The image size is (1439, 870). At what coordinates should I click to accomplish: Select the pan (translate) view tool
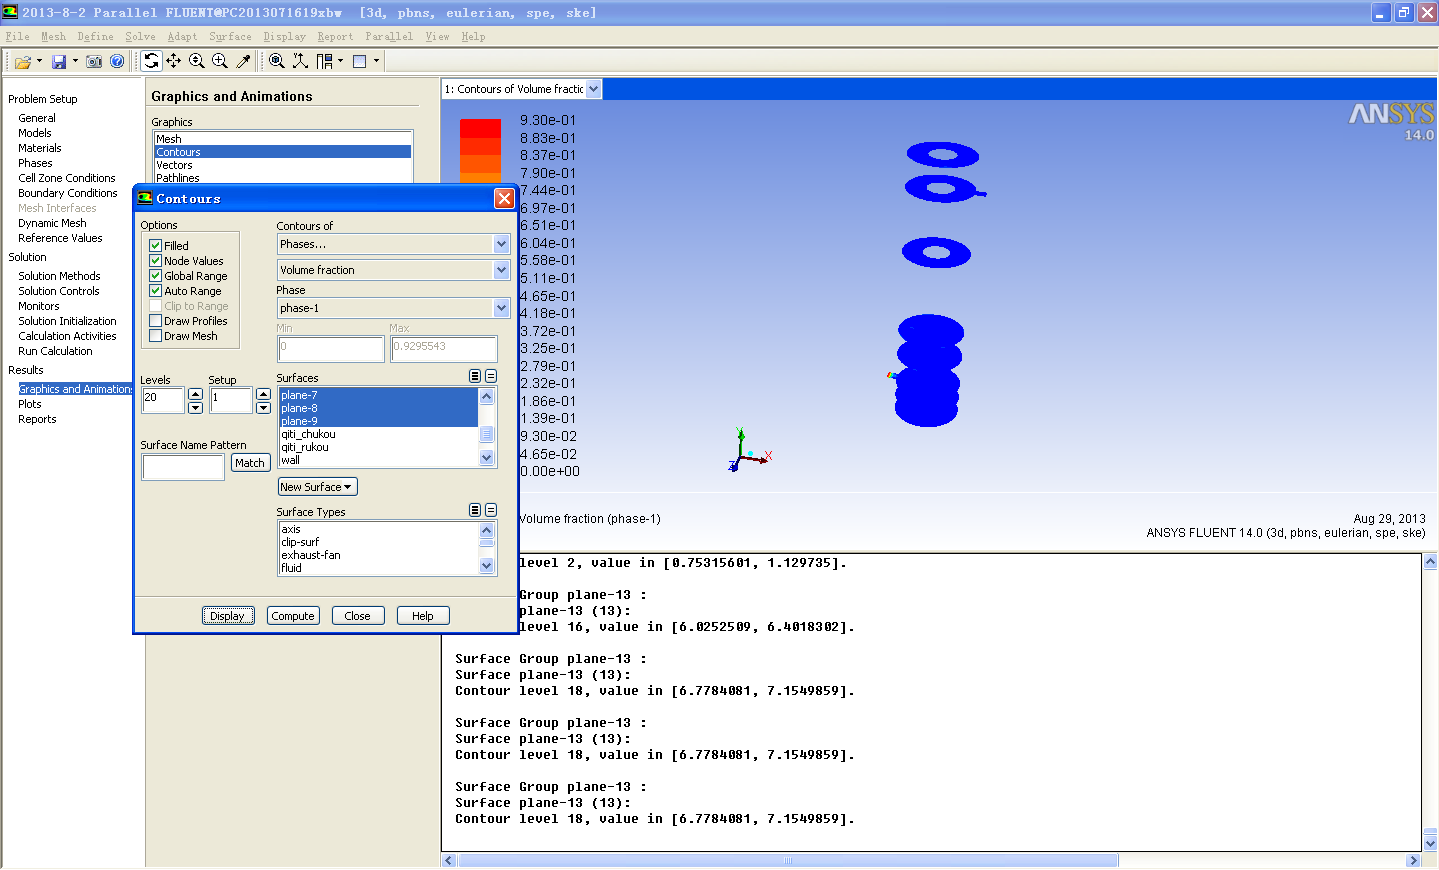click(x=174, y=61)
